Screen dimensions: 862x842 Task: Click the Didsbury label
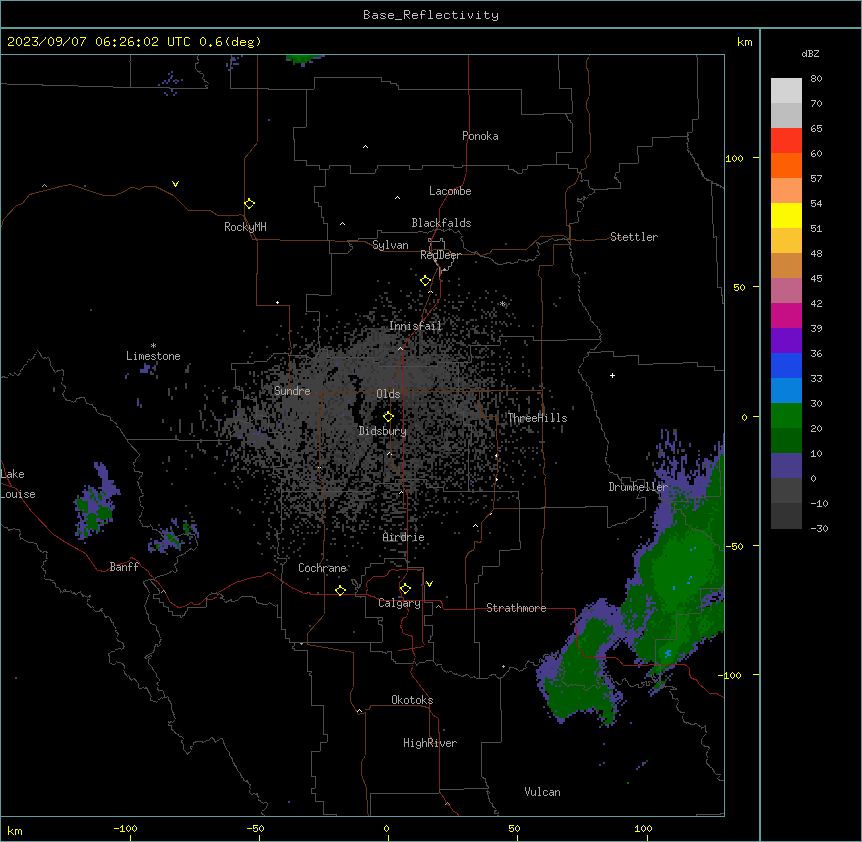382,431
